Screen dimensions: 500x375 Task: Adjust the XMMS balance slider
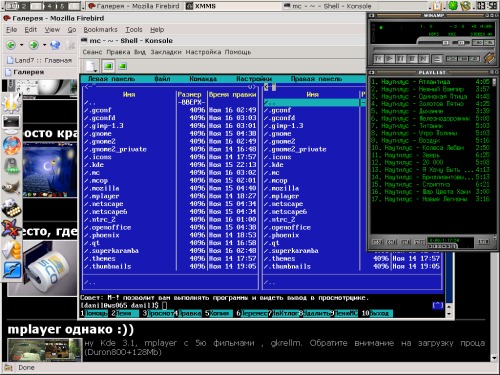461,43
